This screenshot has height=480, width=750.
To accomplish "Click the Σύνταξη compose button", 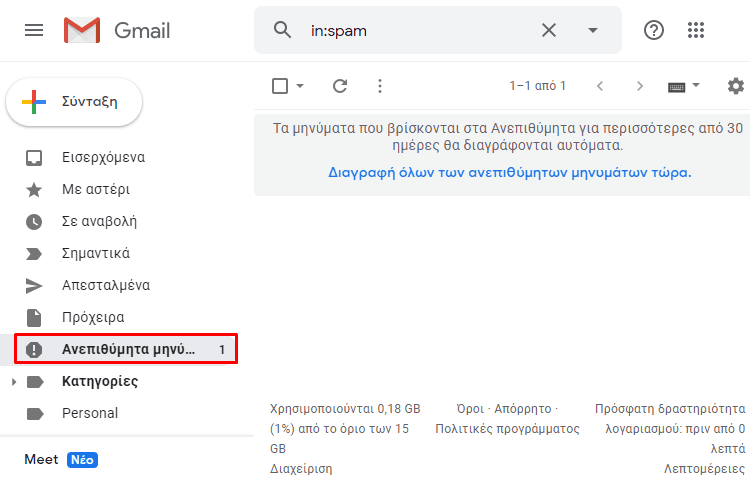I will click(74, 102).
